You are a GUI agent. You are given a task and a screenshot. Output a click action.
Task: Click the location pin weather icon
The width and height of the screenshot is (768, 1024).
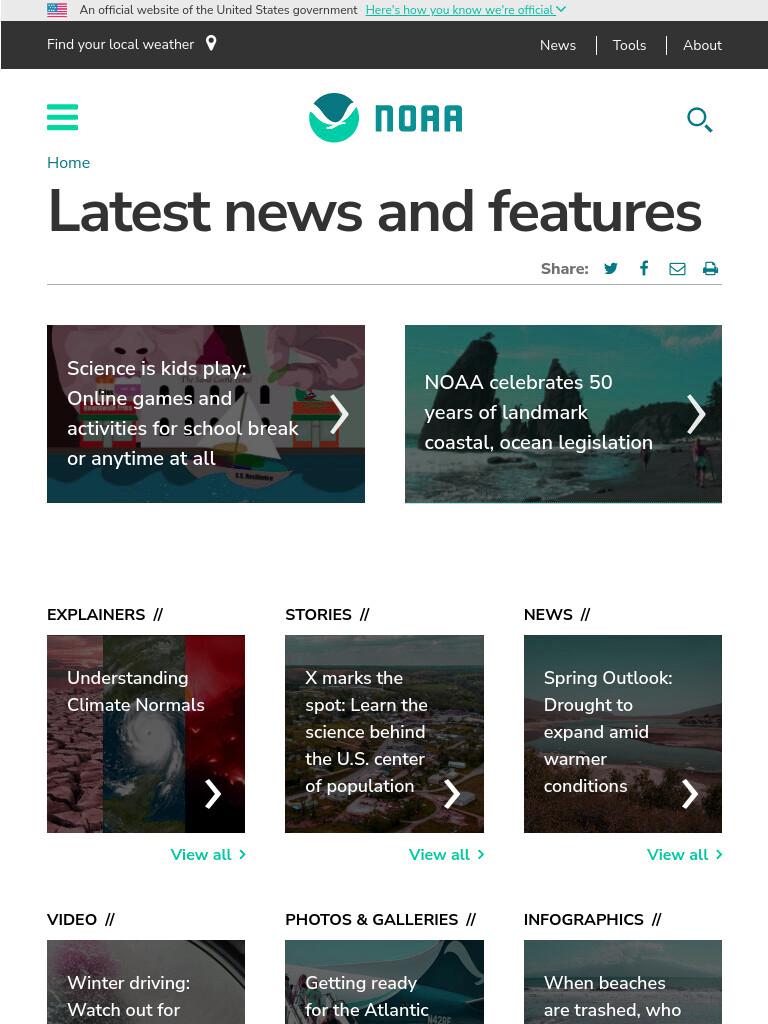click(211, 44)
